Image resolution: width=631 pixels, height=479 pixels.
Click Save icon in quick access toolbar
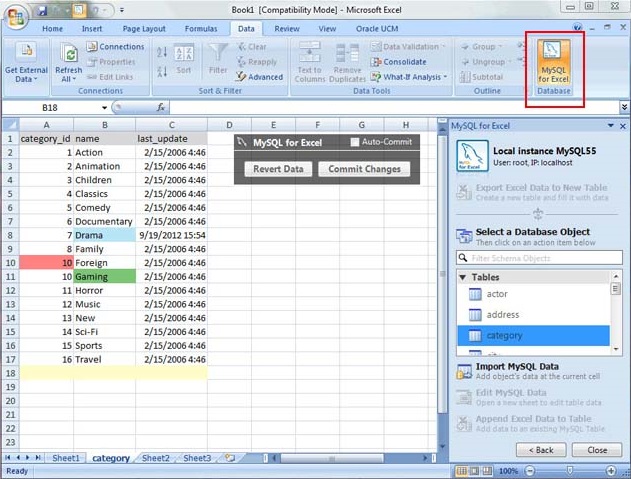43,10
